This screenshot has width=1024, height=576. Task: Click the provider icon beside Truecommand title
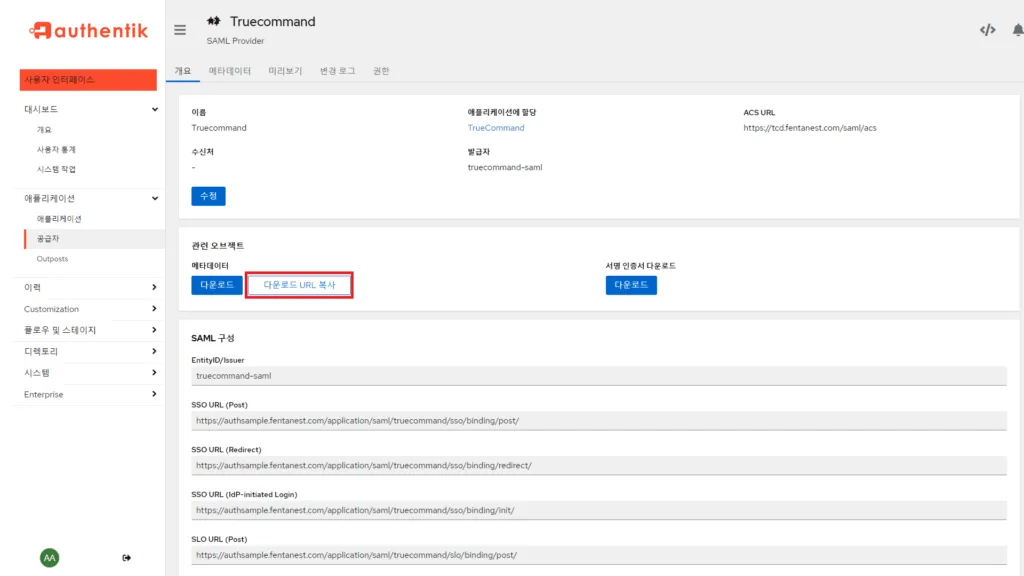(x=213, y=20)
